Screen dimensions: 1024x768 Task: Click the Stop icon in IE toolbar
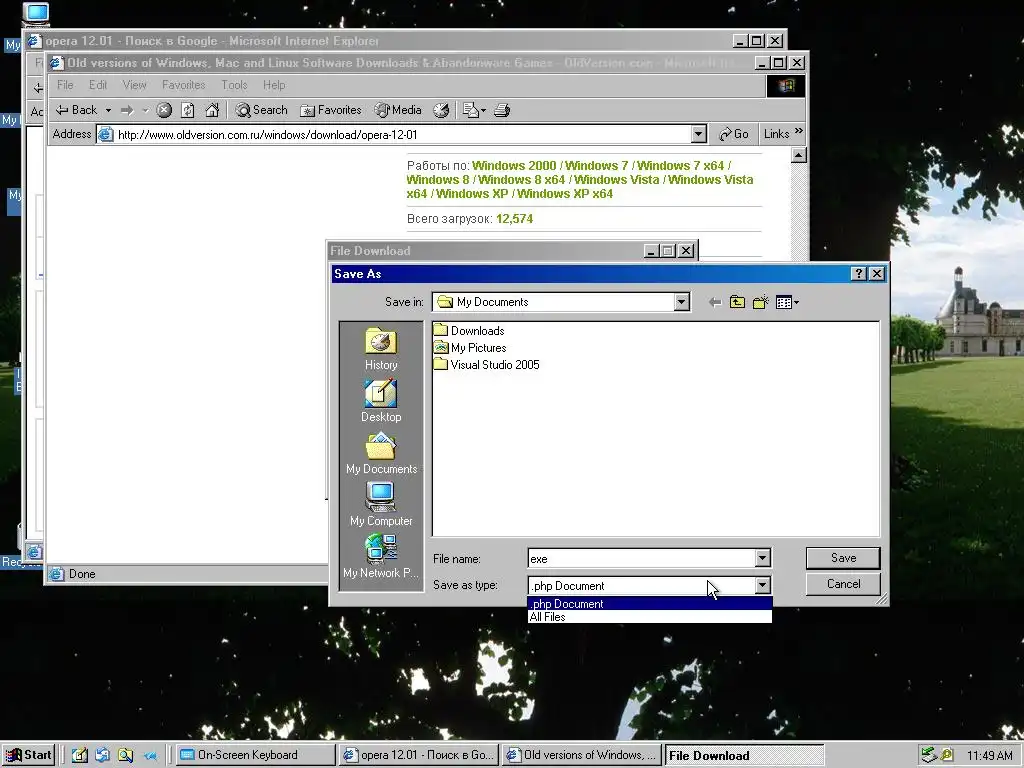click(x=164, y=110)
